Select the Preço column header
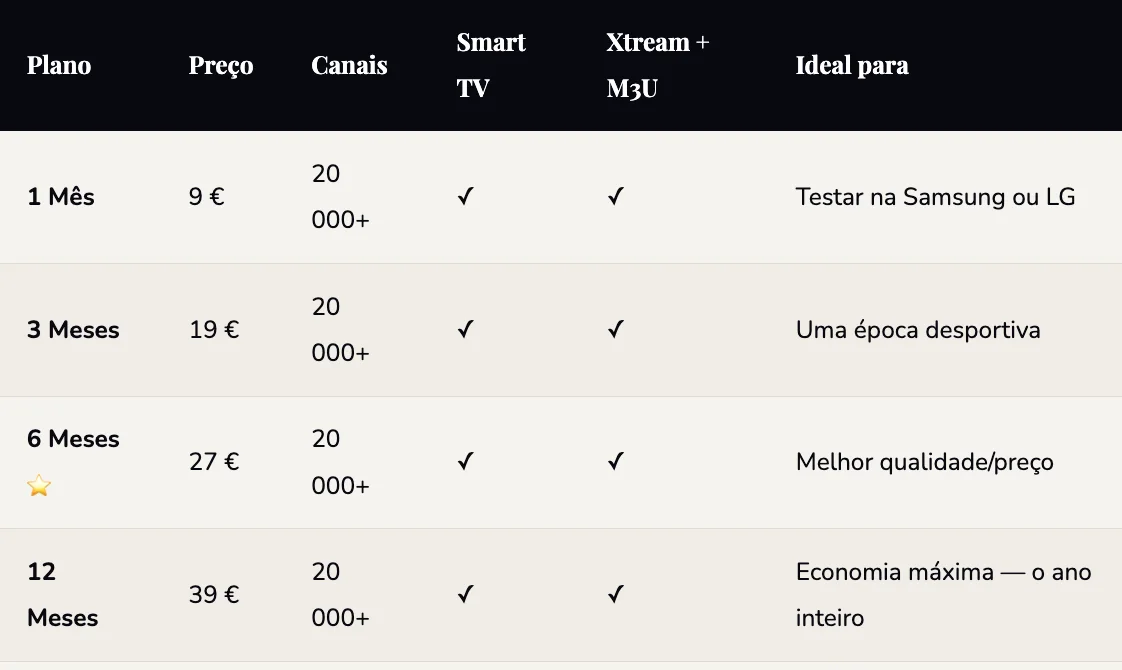Image resolution: width=1122 pixels, height=670 pixels. (221, 66)
